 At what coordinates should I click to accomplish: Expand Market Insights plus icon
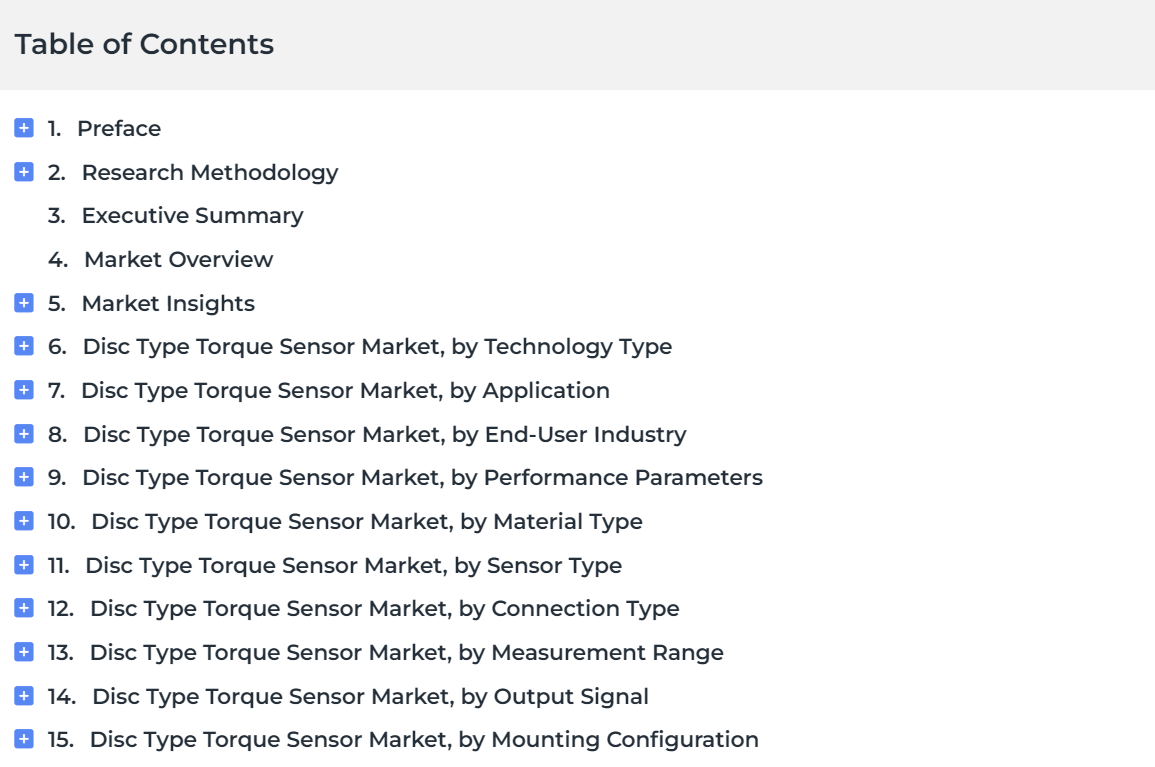24,303
